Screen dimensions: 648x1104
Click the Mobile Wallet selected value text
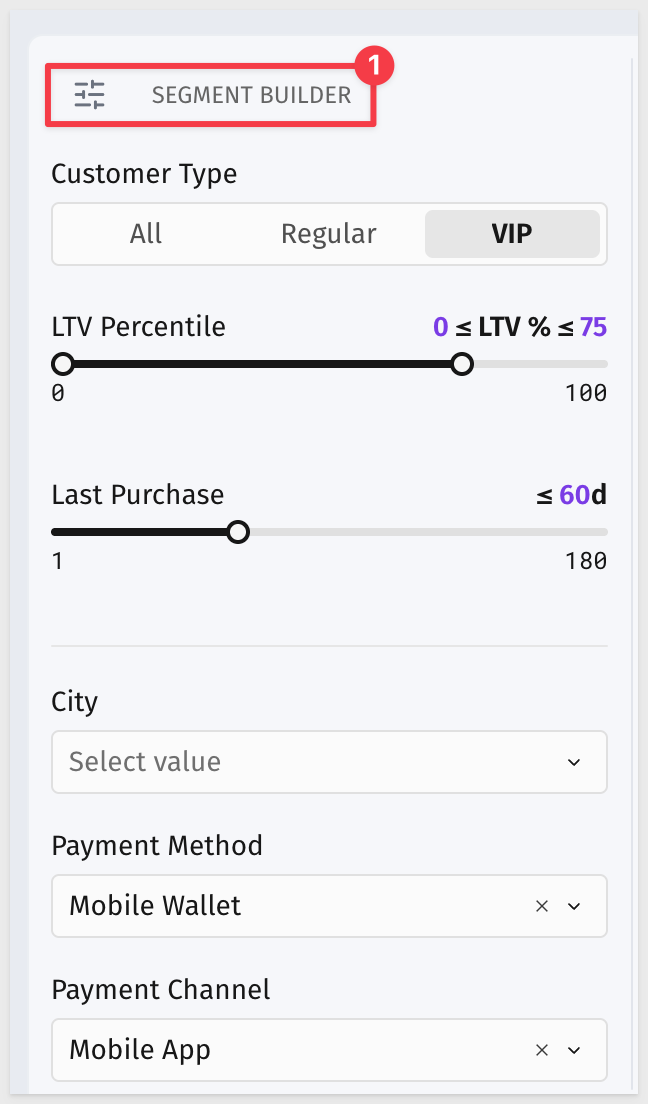tap(155, 905)
